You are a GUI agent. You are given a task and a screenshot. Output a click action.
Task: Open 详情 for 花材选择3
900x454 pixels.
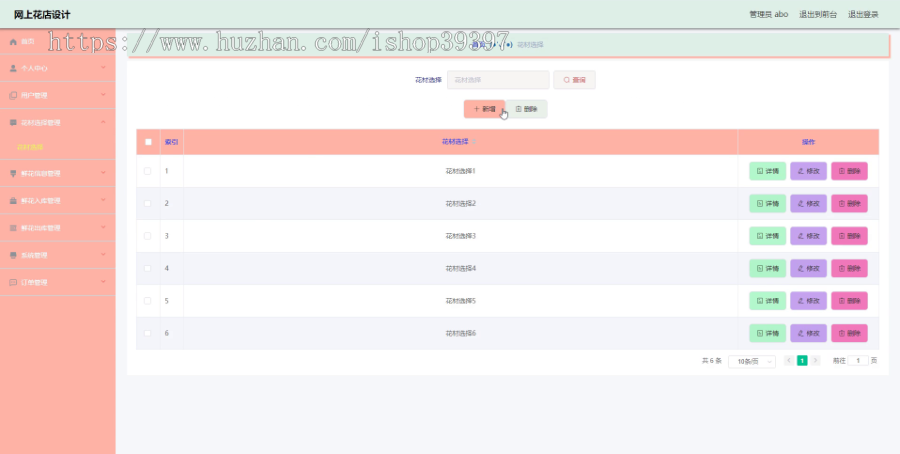[767, 236]
